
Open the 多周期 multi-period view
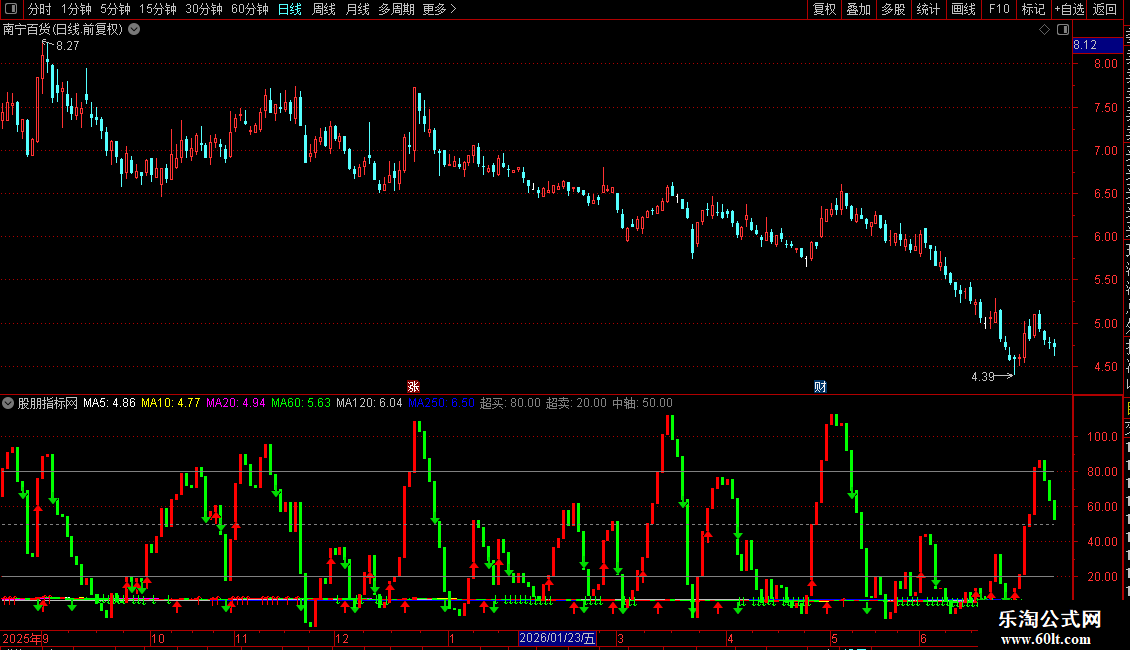(396, 9)
